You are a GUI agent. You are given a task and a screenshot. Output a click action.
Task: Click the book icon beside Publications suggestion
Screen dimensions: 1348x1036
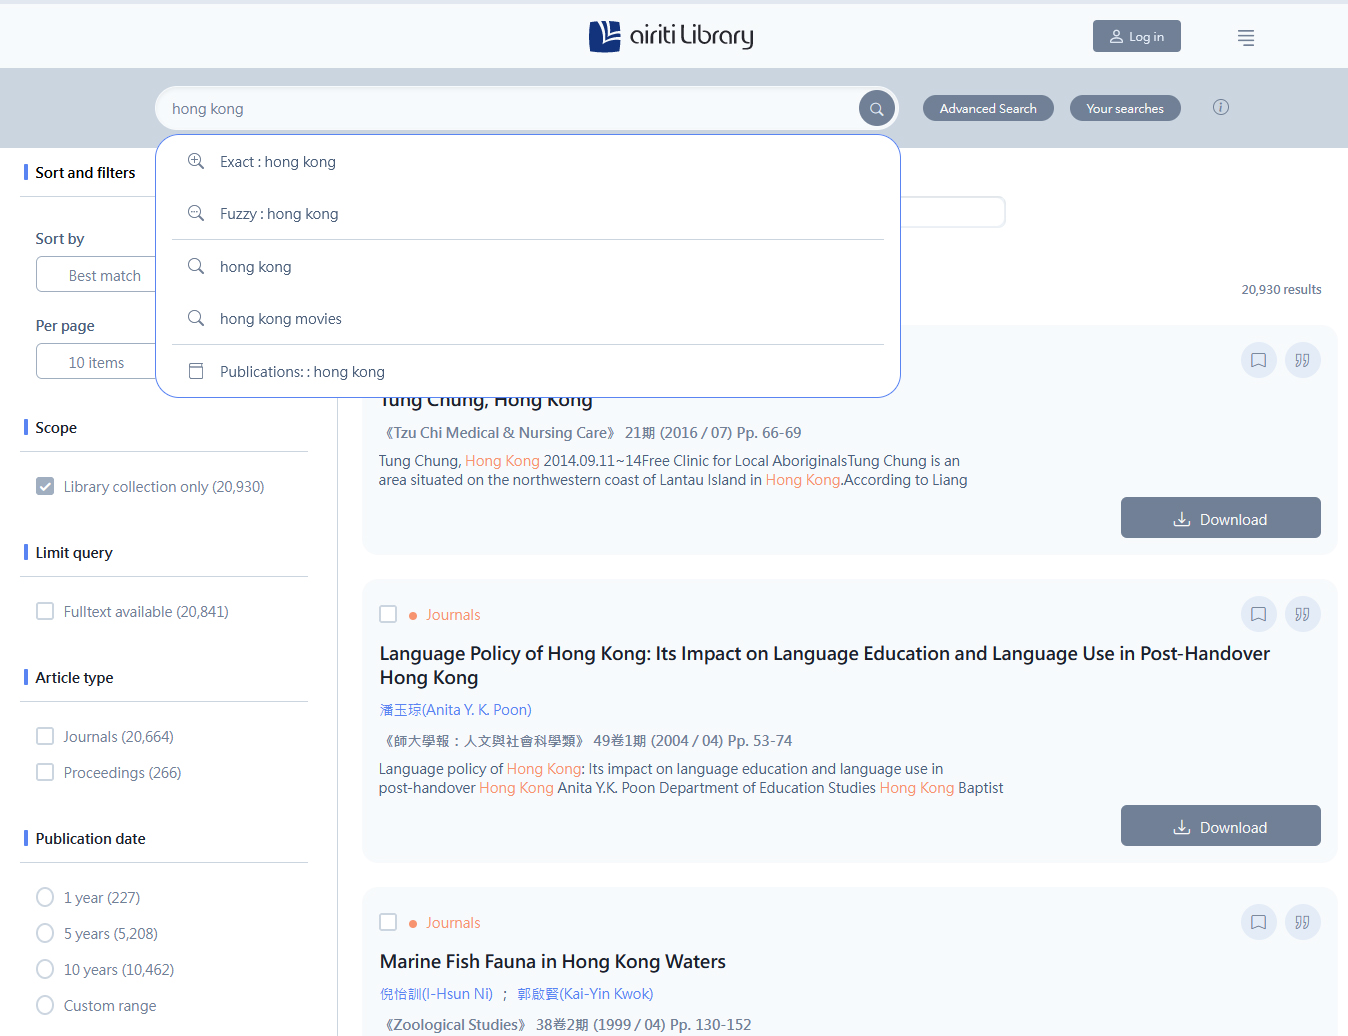pyautogui.click(x=196, y=371)
